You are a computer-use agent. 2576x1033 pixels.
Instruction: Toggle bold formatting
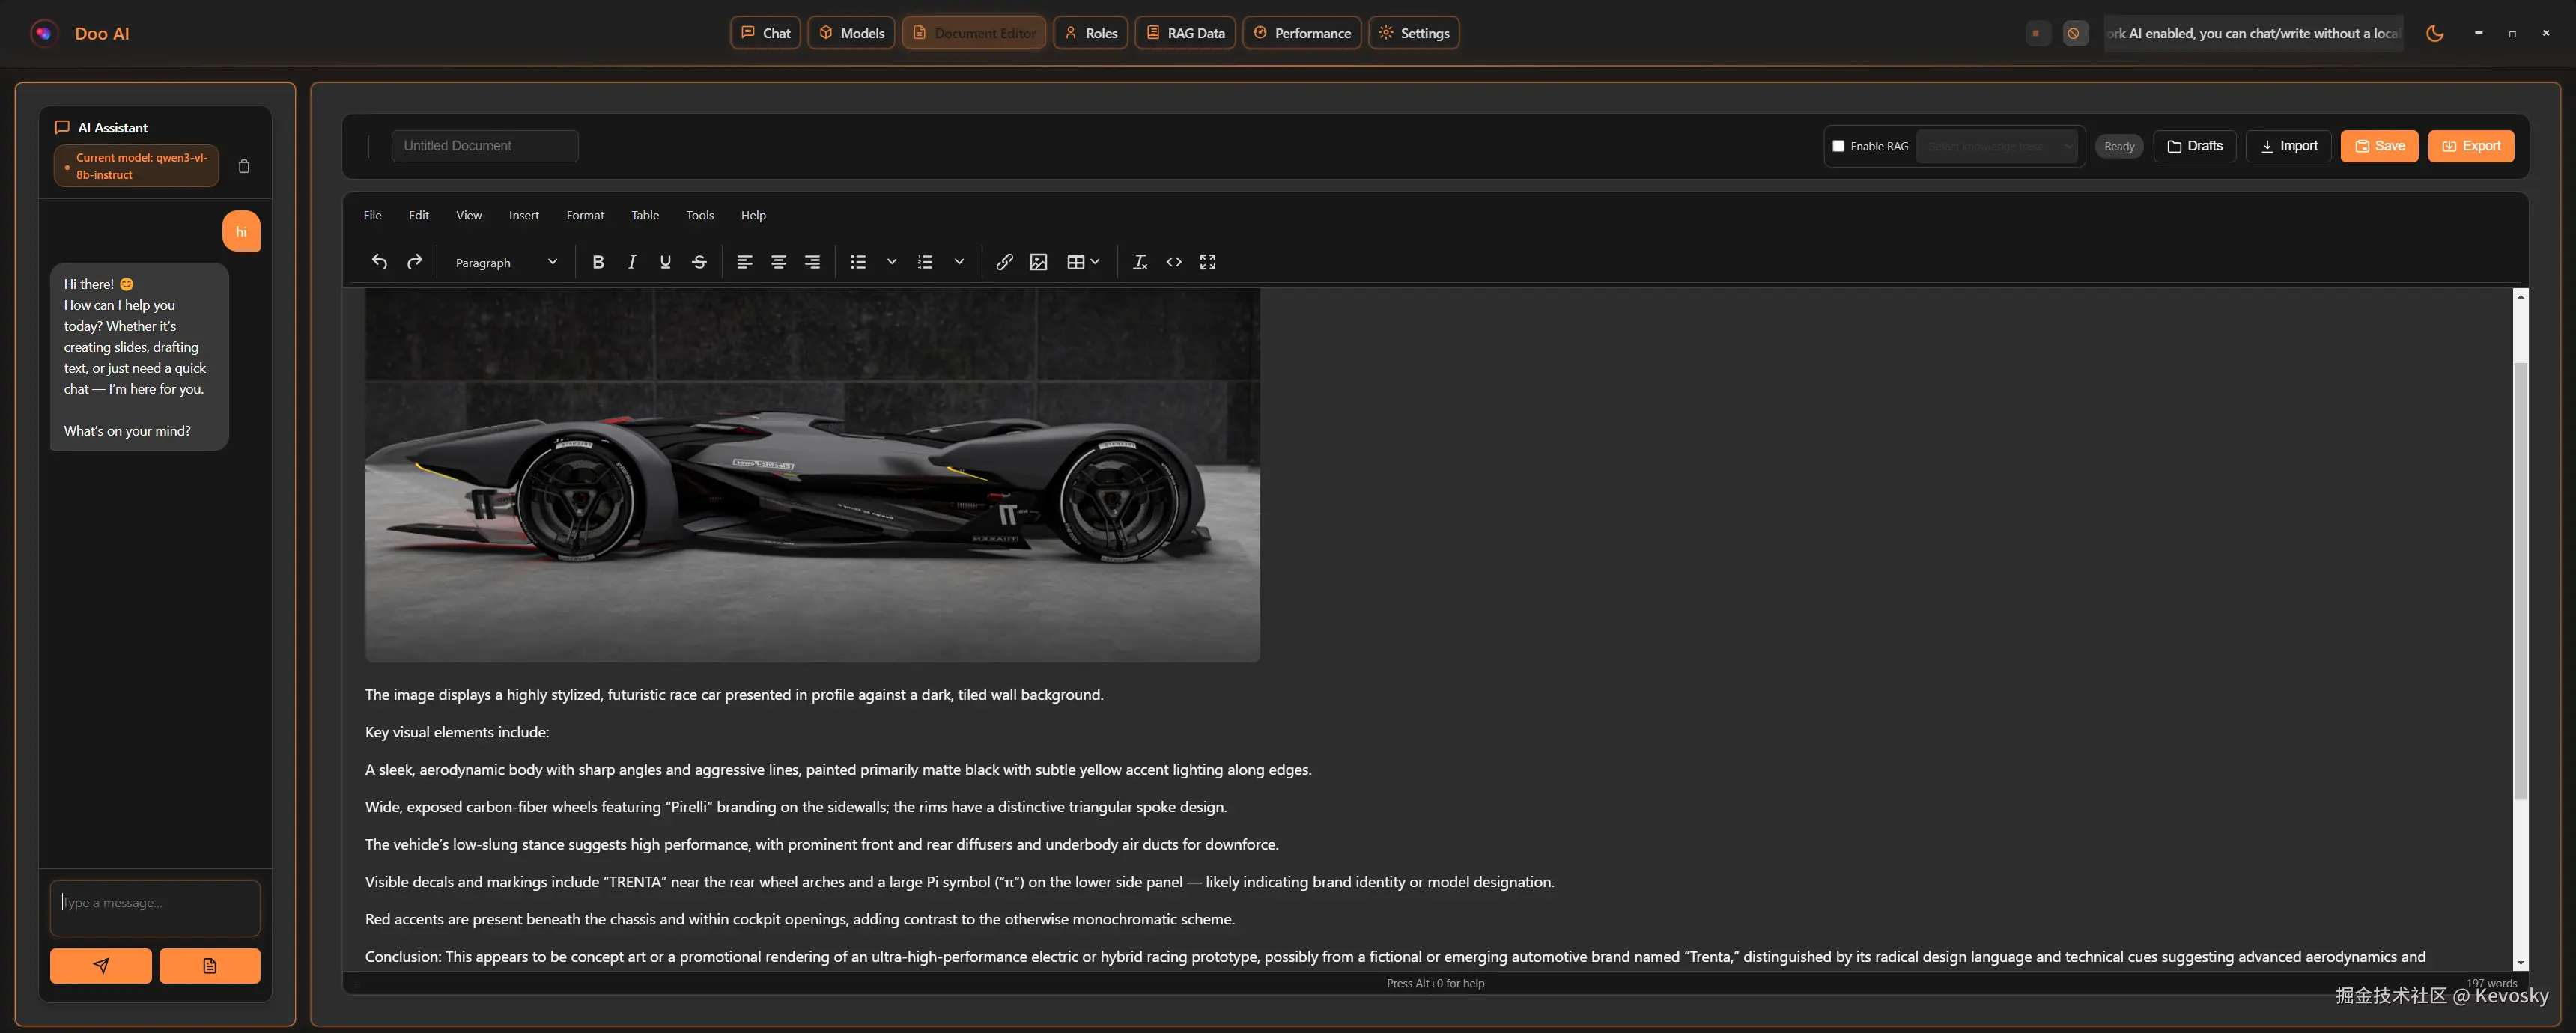(x=598, y=261)
